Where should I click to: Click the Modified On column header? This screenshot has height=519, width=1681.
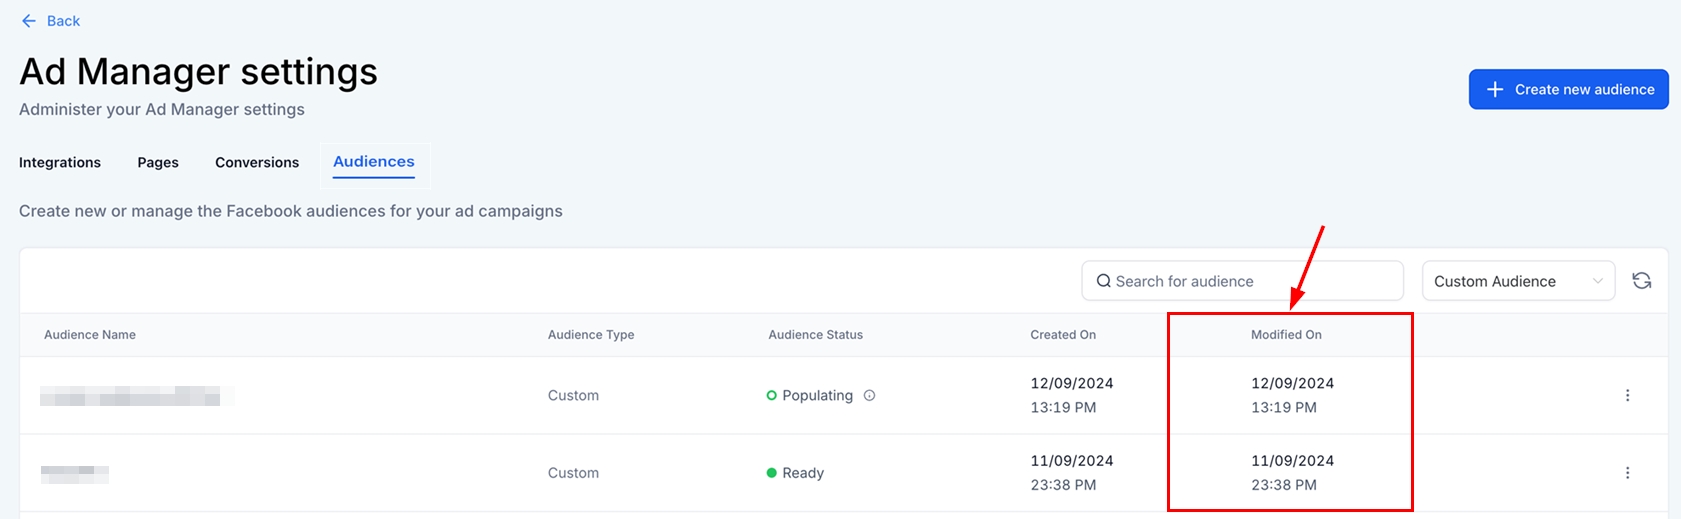1286,335
